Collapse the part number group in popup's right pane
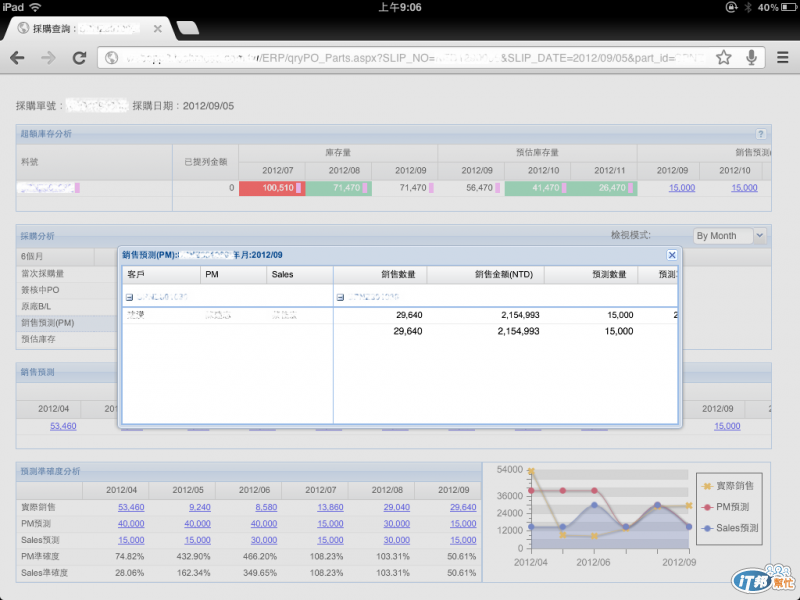Screen dimensions: 800x600 [340, 297]
